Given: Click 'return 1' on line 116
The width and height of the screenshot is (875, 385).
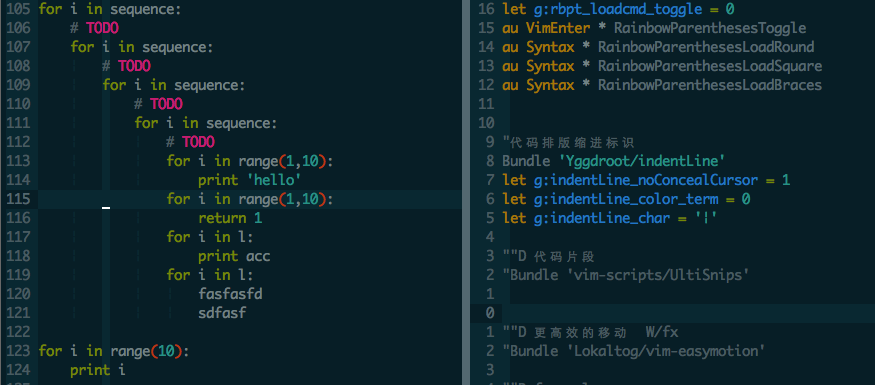Looking at the screenshot, I should [x=230, y=218].
